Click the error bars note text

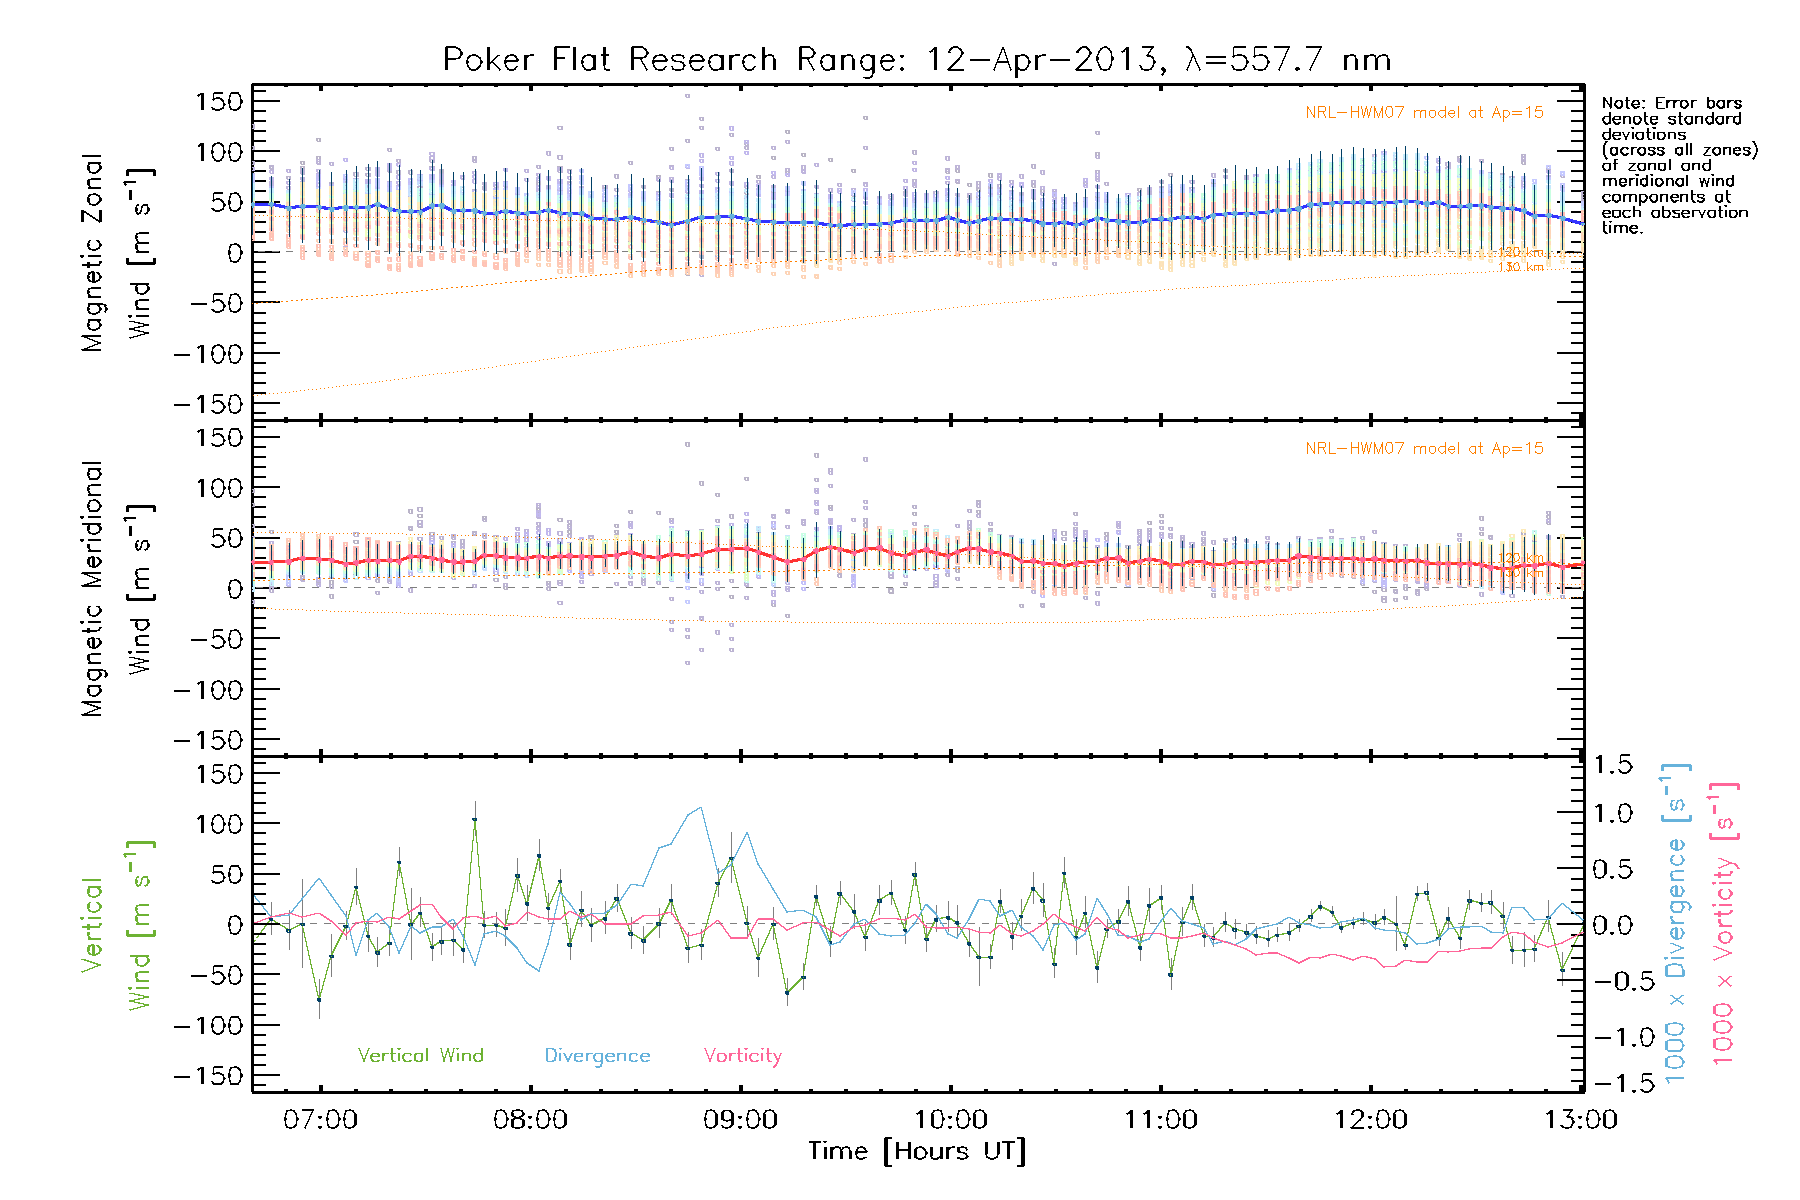pyautogui.click(x=1678, y=165)
